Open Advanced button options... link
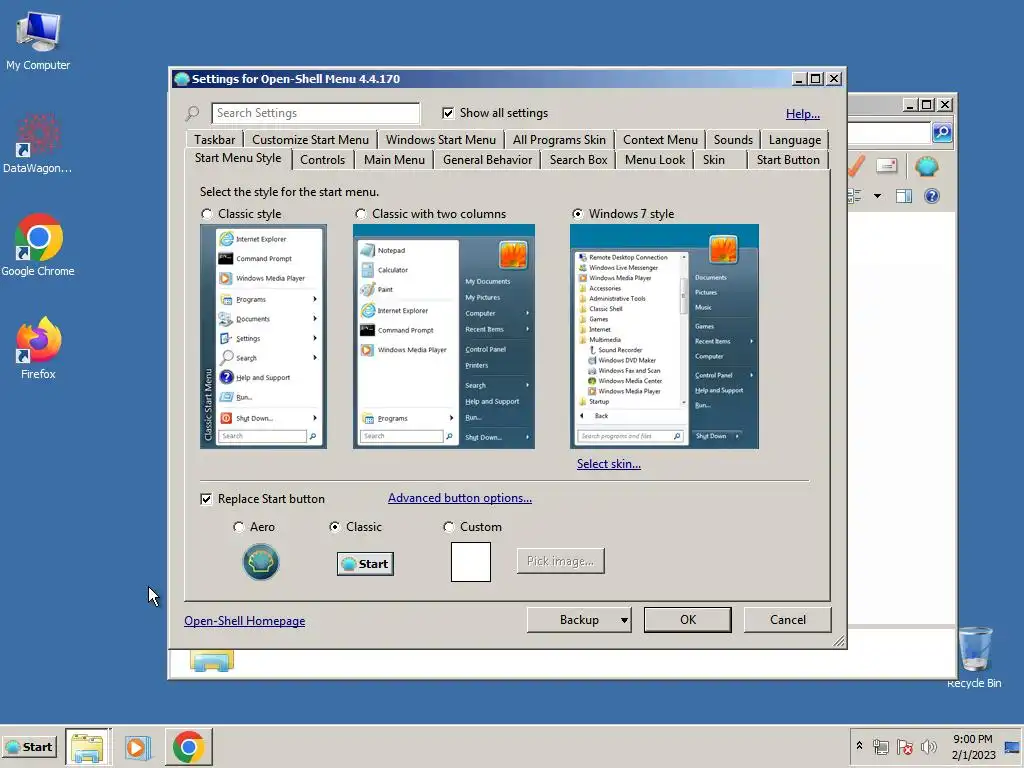The height and width of the screenshot is (768, 1024). 460,498
